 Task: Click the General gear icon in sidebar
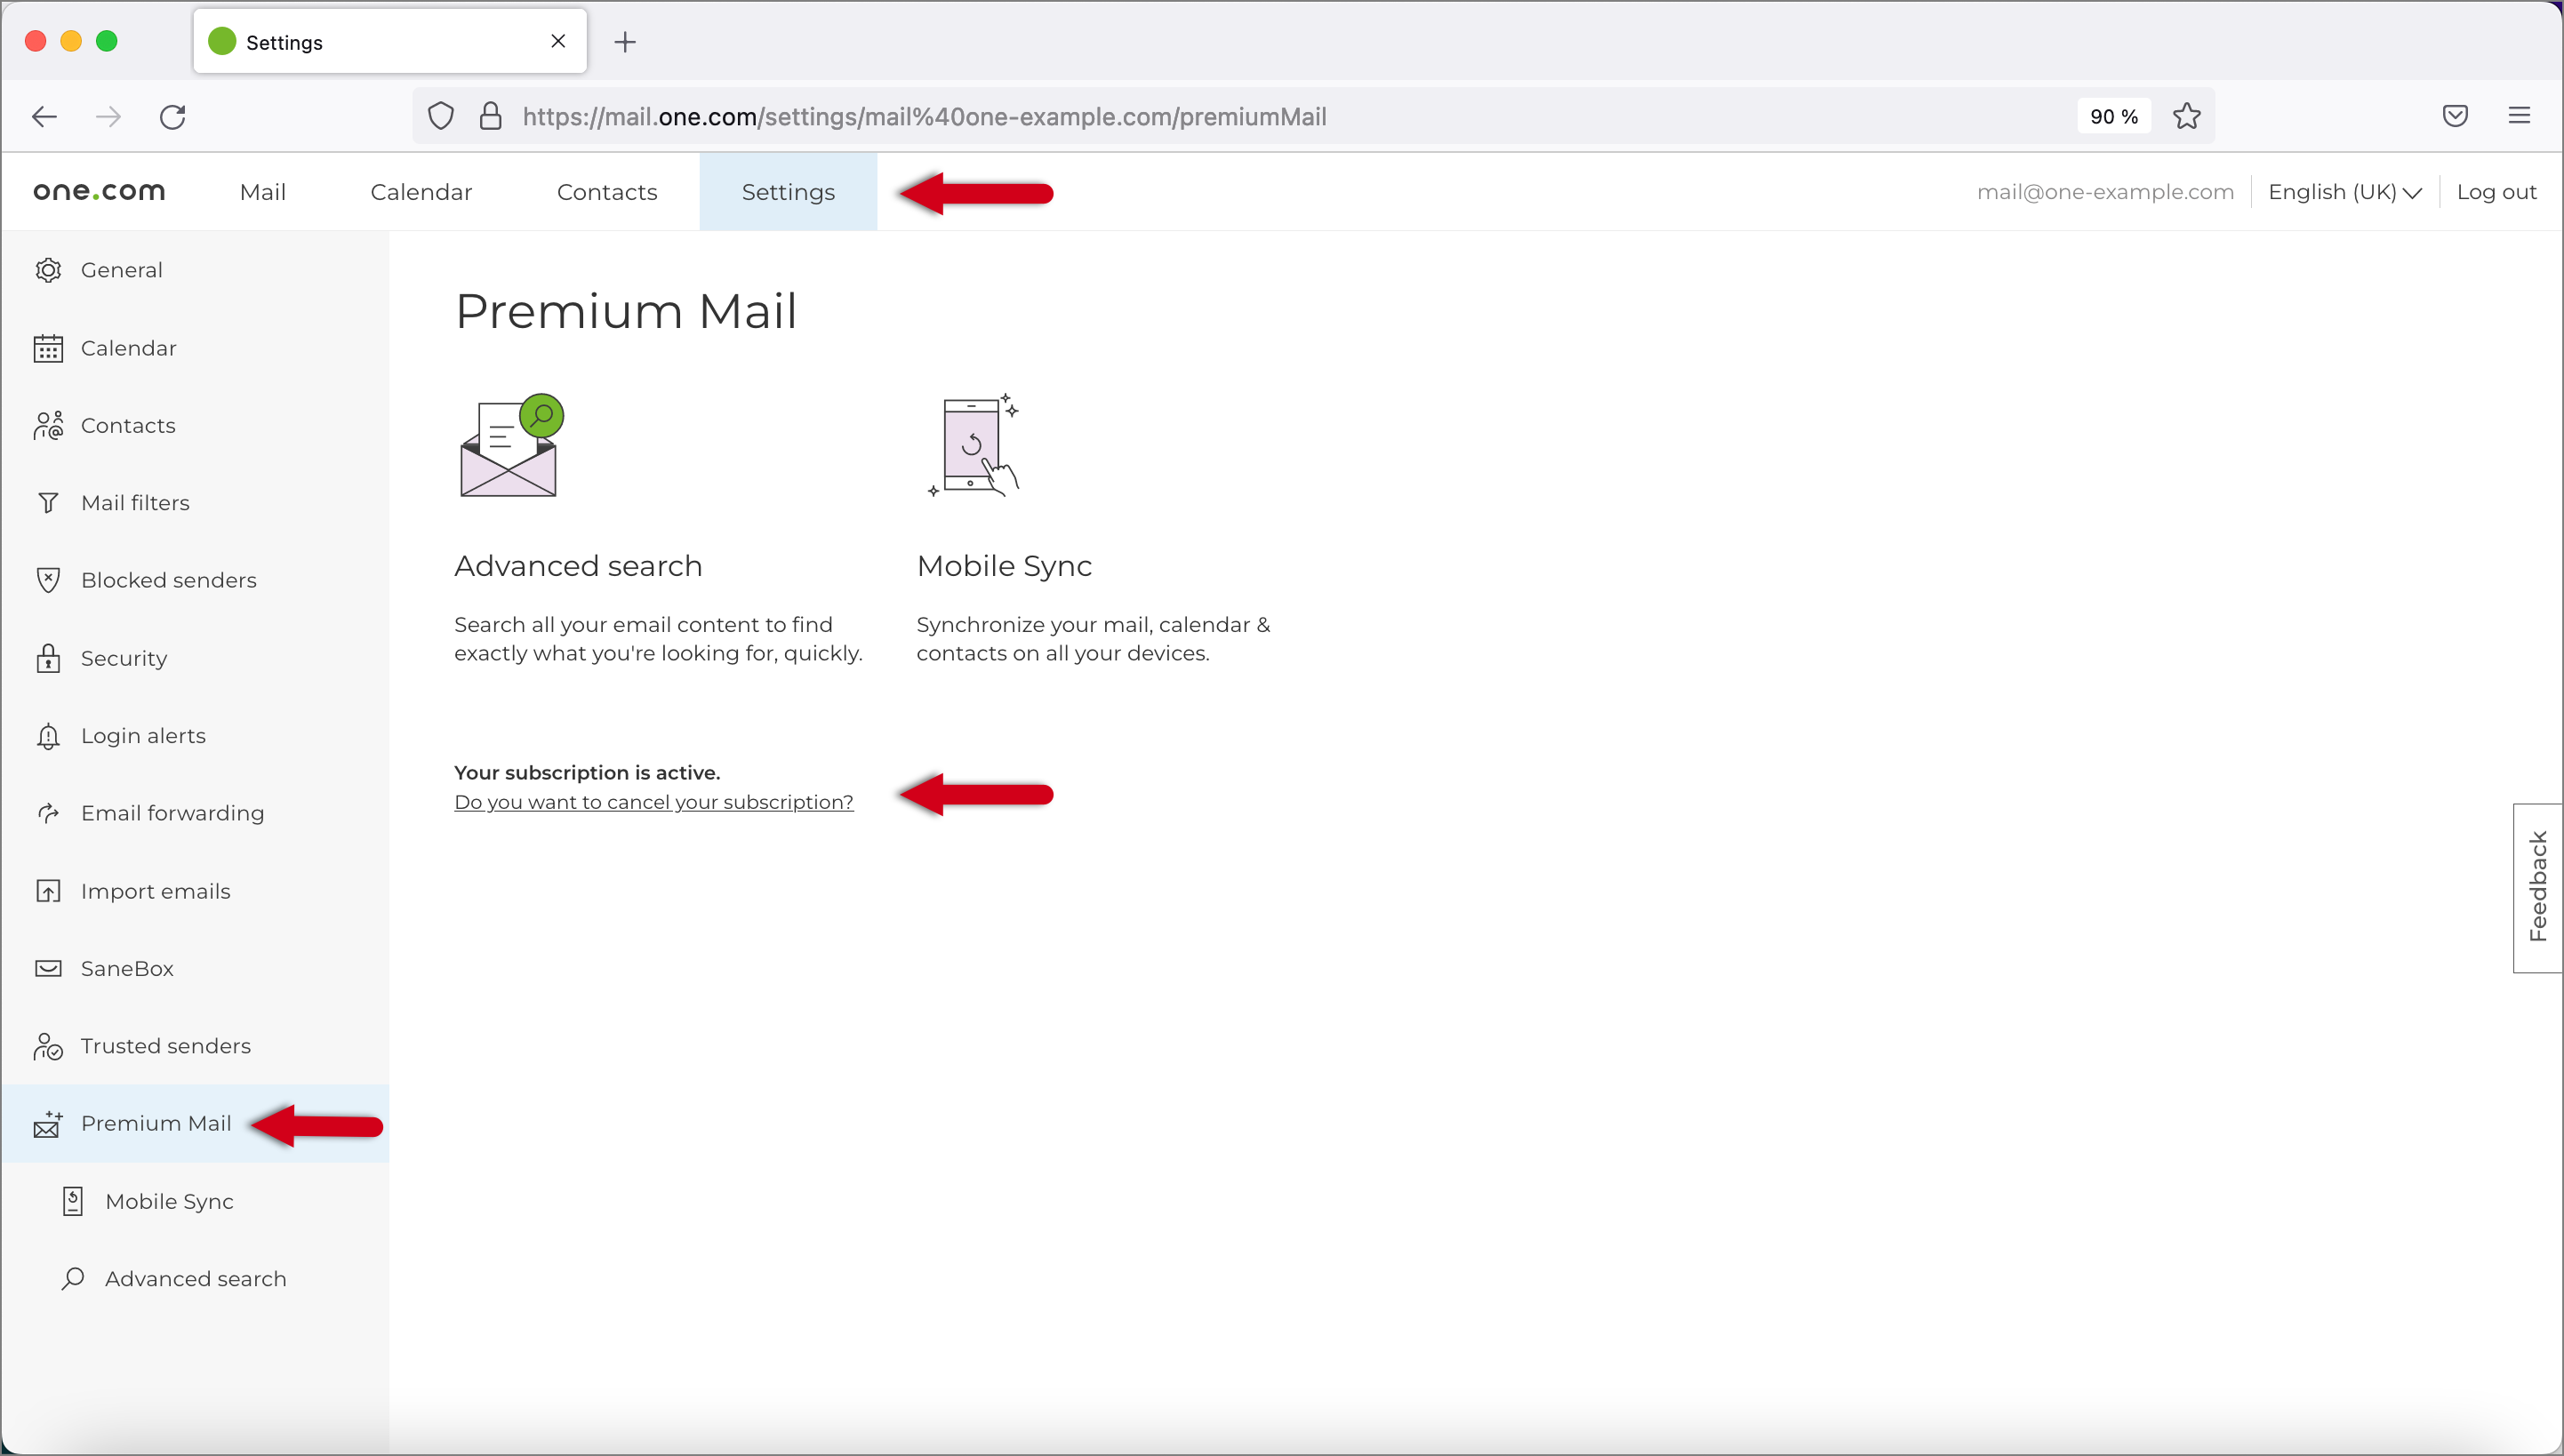pyautogui.click(x=48, y=270)
